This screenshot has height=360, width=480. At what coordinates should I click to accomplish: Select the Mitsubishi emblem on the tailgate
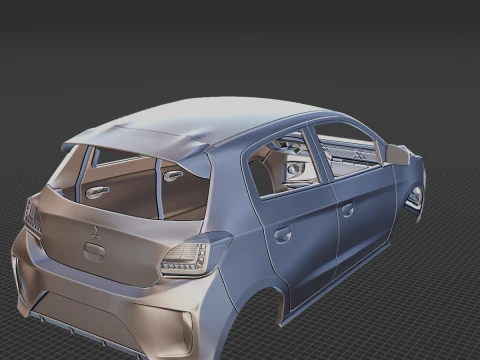tap(95, 234)
